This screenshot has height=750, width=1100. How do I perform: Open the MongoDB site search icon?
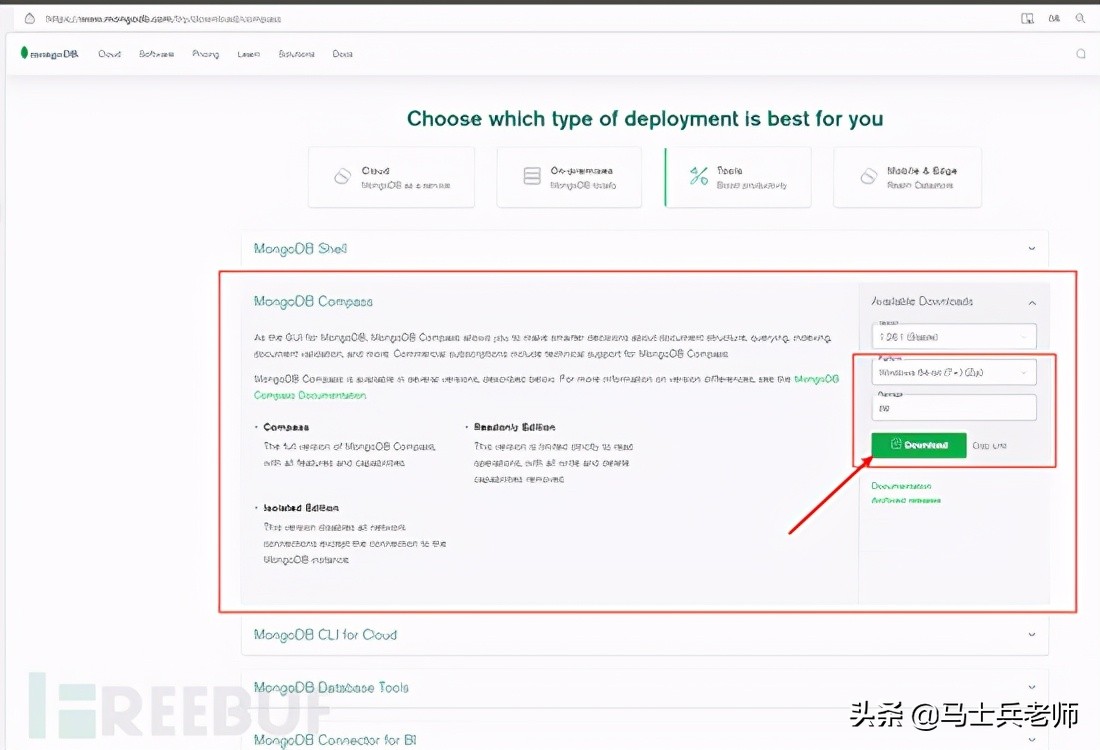(x=1081, y=53)
